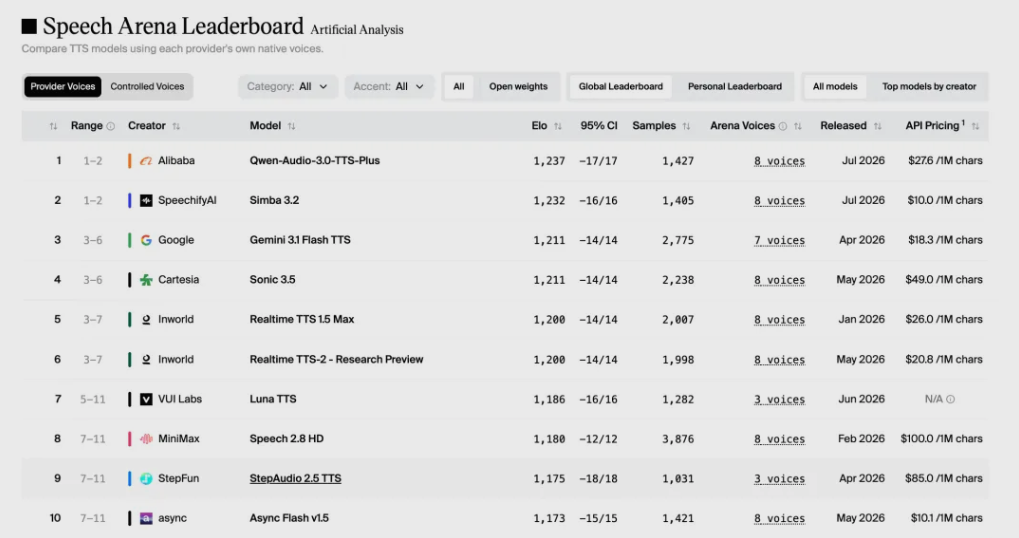Image resolution: width=1019 pixels, height=538 pixels.
Task: Open the Category dropdown
Action: [x=287, y=86]
